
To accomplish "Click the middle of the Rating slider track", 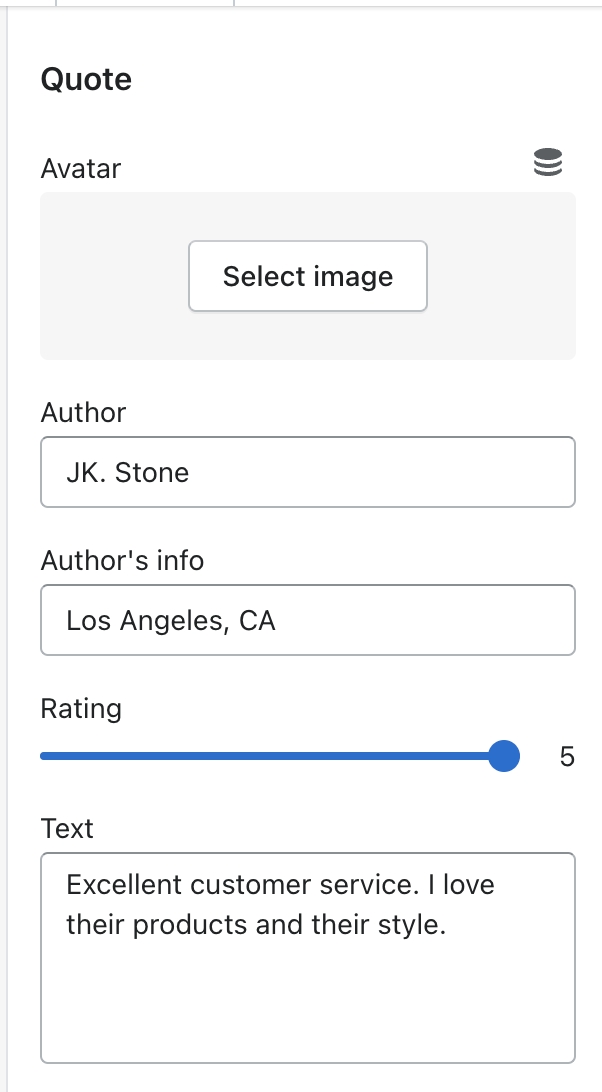I will click(x=270, y=756).
